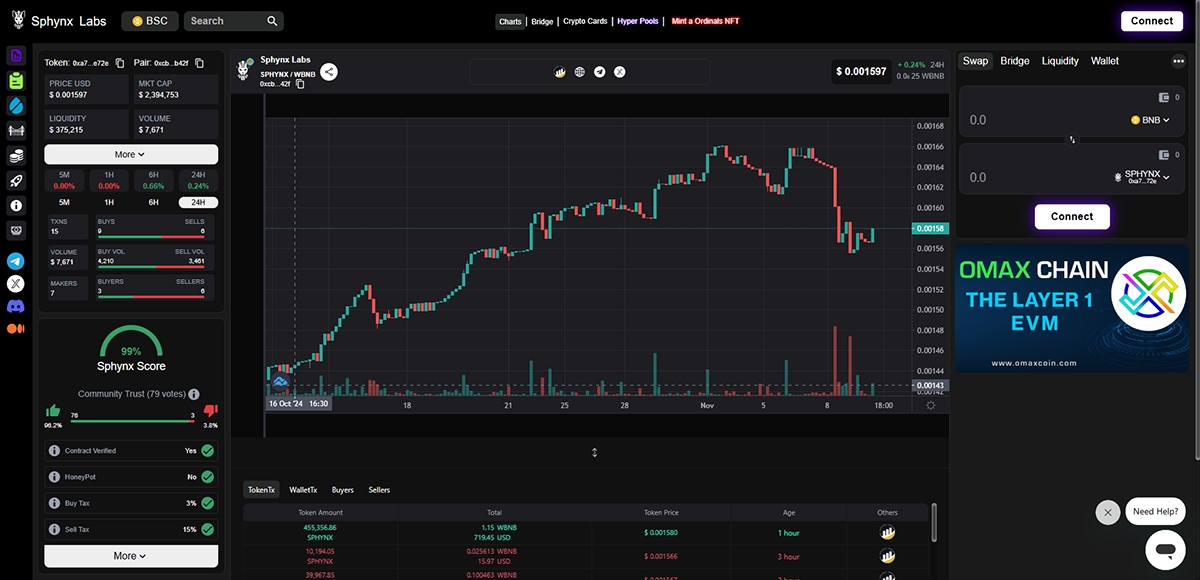Image resolution: width=1200 pixels, height=580 pixels.
Task: Switch to the Swap tab
Action: 975,61
